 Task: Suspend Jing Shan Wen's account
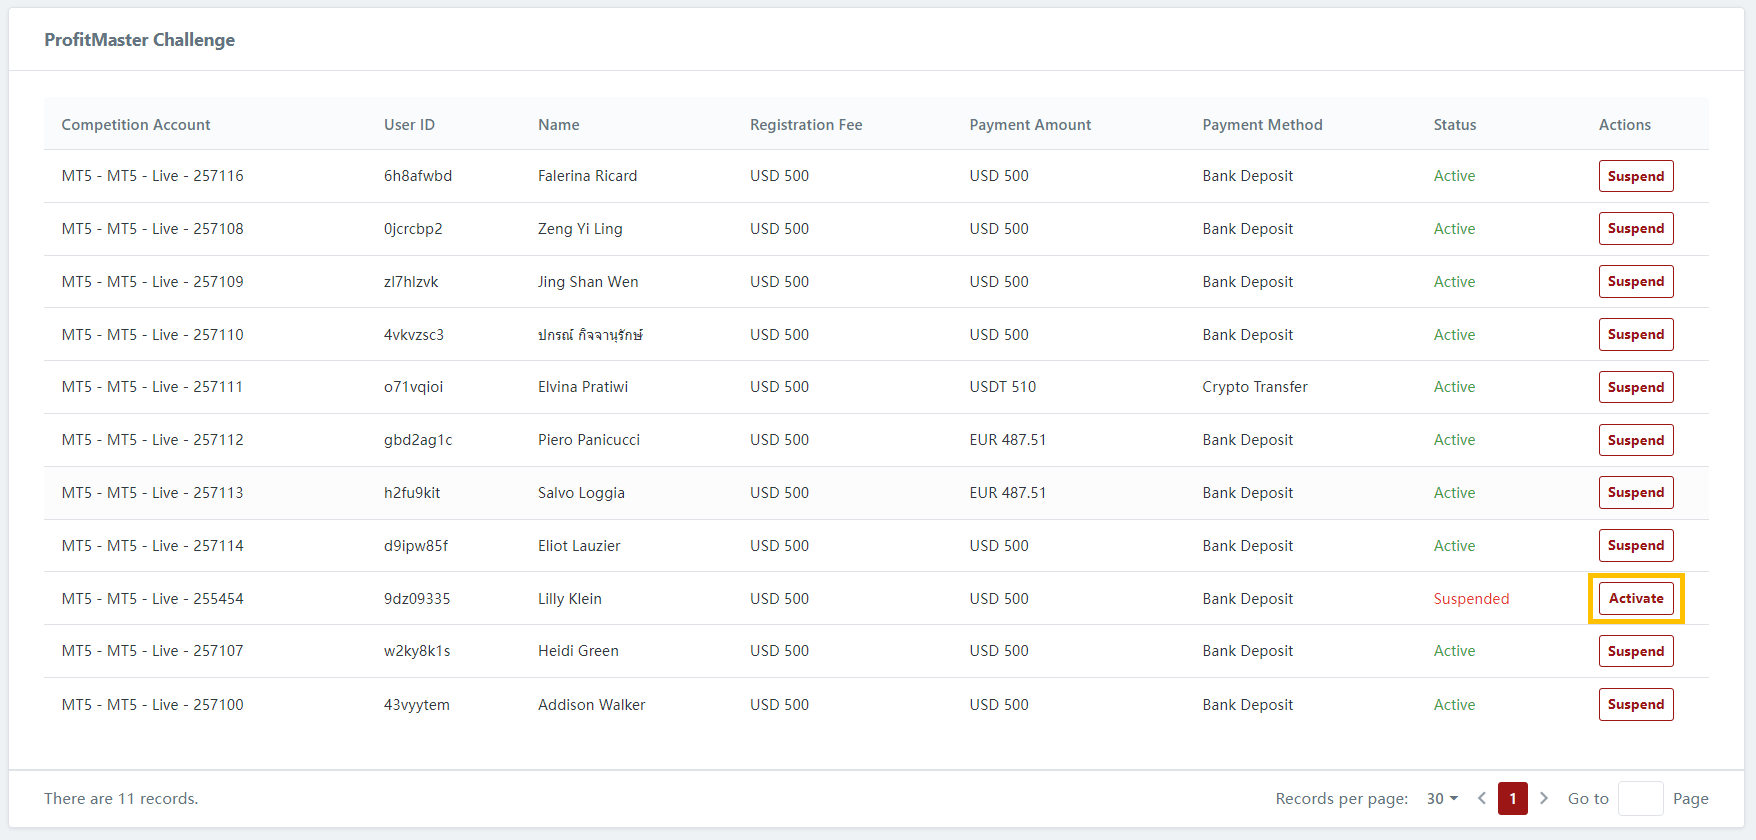[x=1636, y=282]
